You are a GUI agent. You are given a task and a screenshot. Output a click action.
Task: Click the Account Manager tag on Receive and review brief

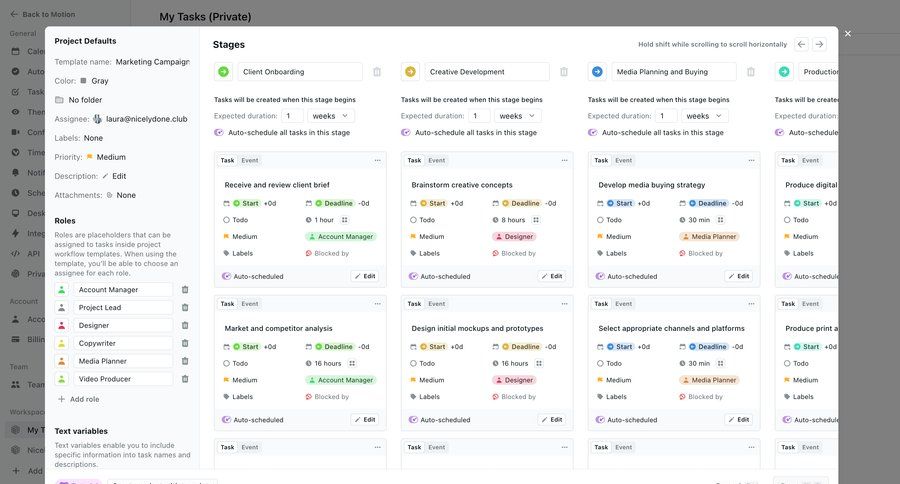pyautogui.click(x=341, y=237)
